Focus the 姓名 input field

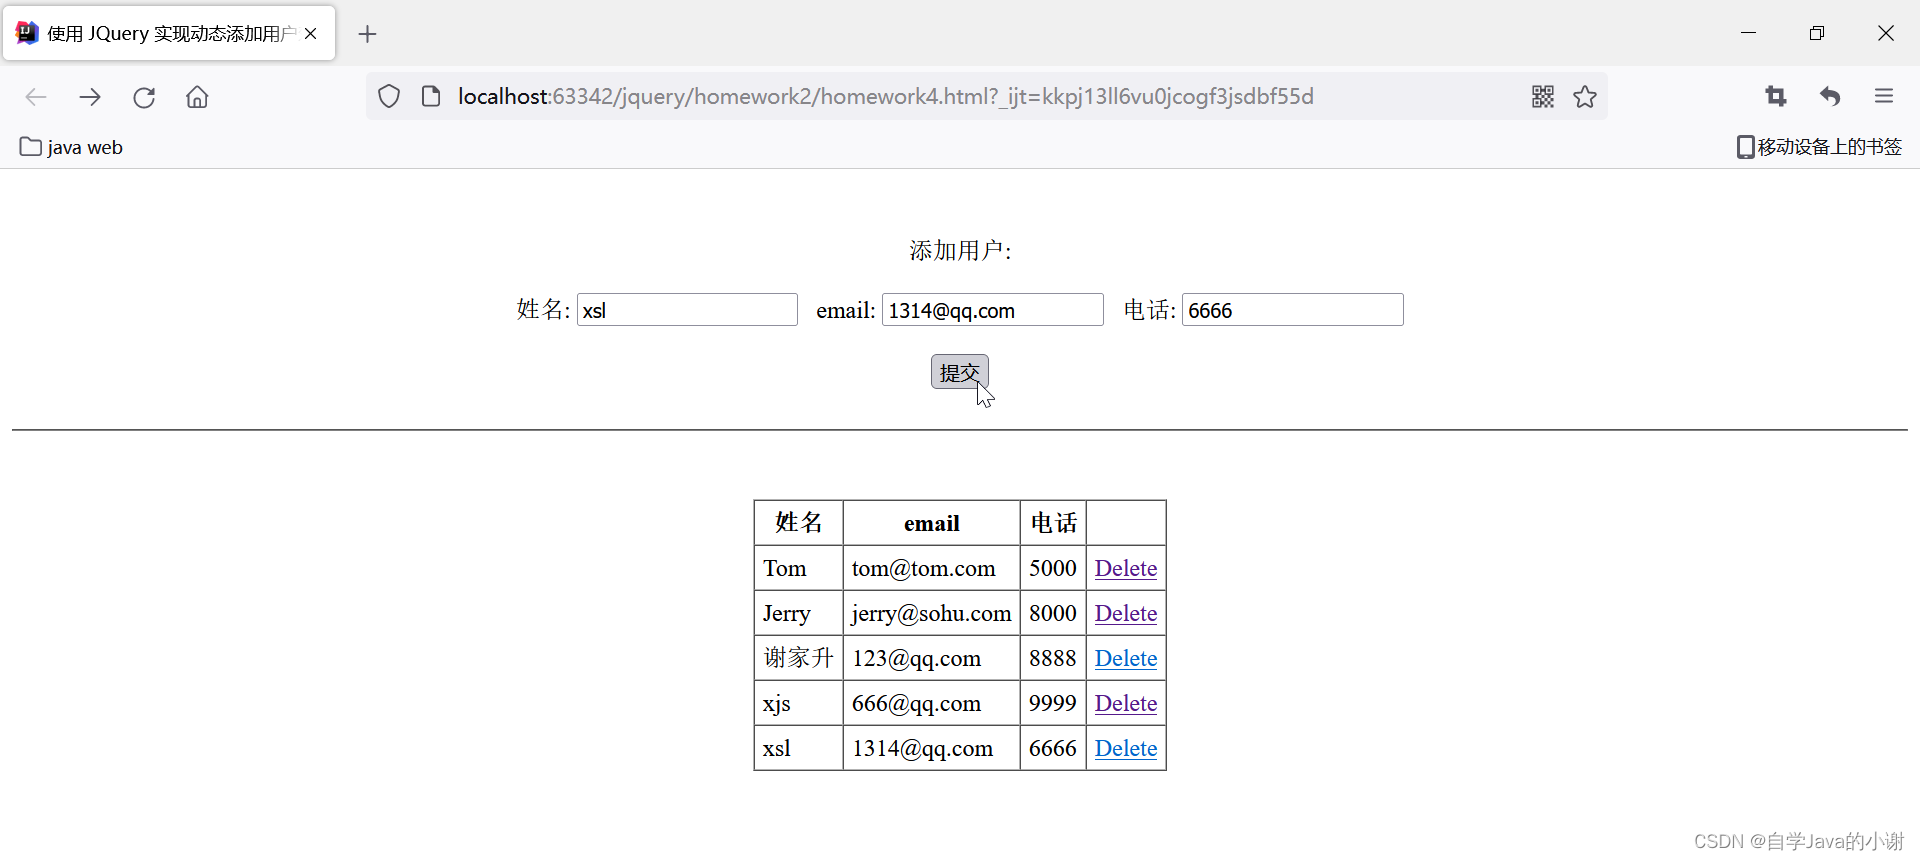(687, 310)
